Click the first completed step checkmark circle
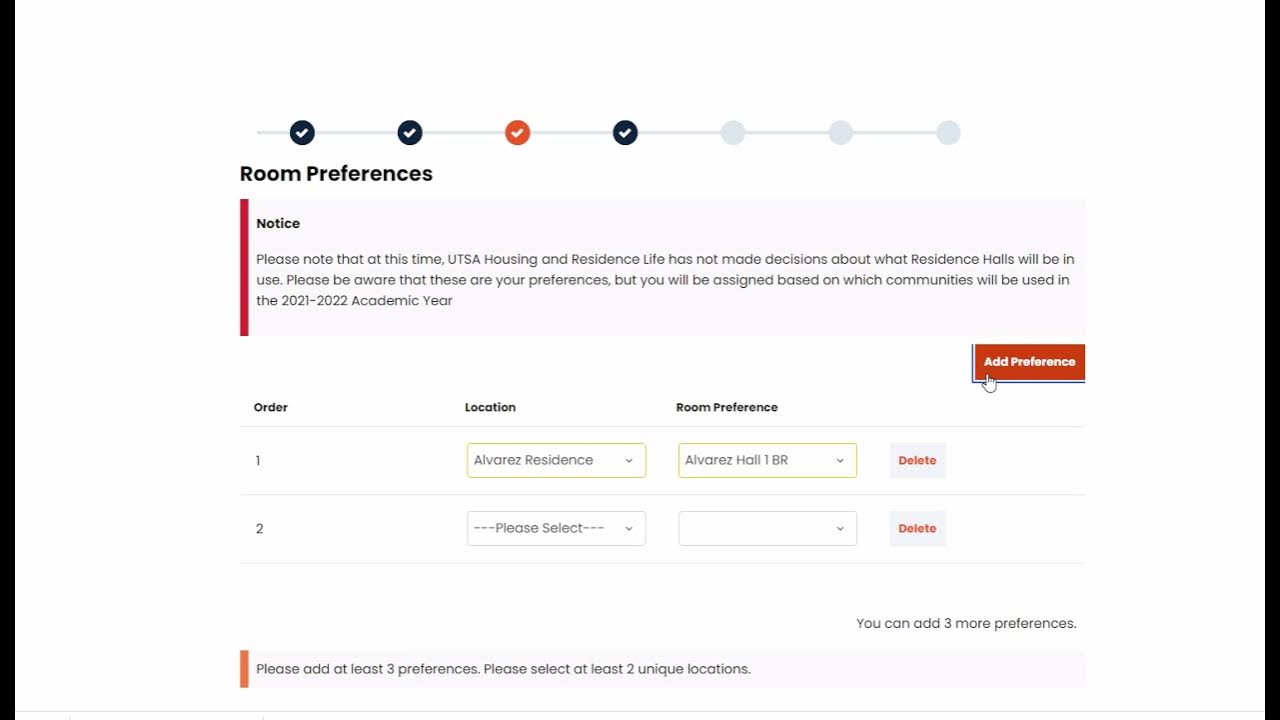This screenshot has width=1280, height=720. click(x=302, y=132)
